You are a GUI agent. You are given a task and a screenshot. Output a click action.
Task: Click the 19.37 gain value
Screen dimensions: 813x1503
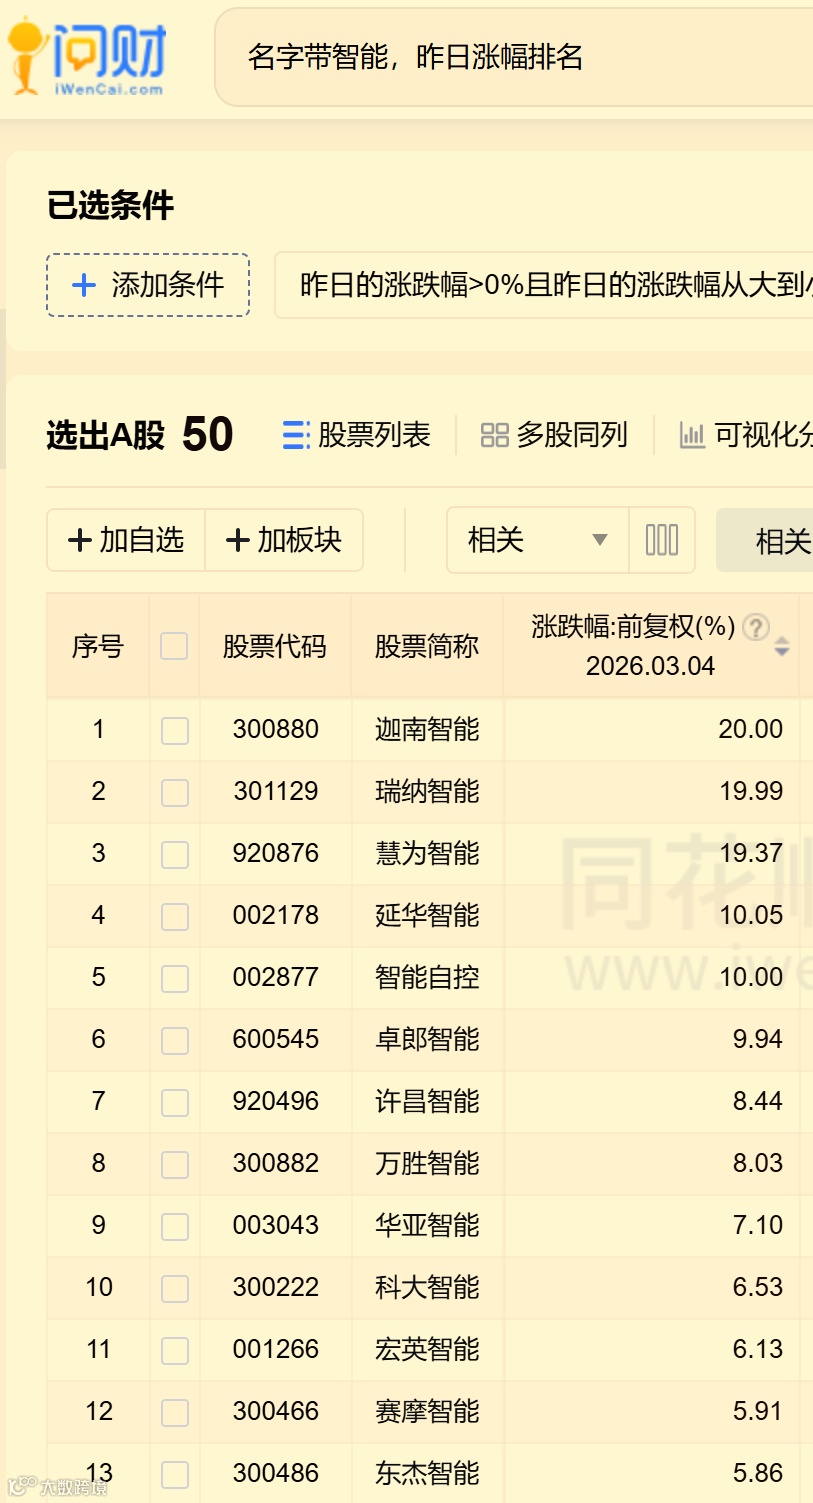pyautogui.click(x=751, y=853)
